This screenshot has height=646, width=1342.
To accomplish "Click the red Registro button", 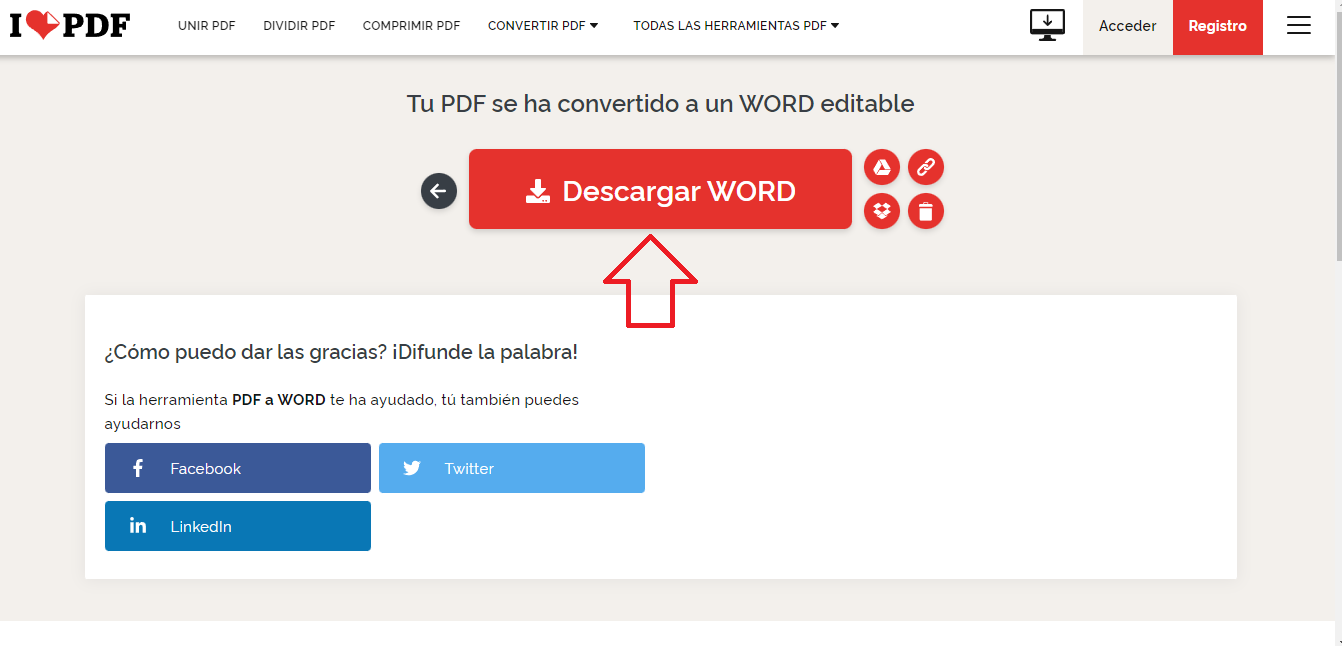I will coord(1217,26).
